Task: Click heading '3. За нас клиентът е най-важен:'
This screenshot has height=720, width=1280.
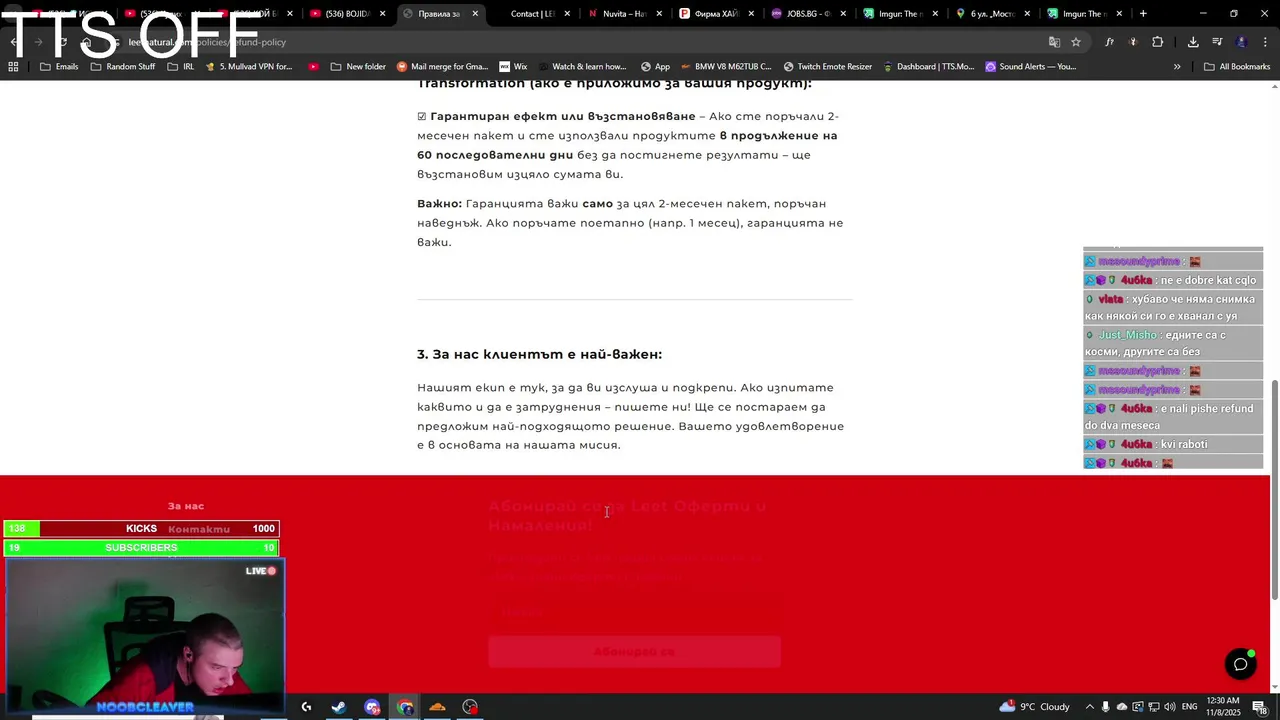Action: [539, 354]
